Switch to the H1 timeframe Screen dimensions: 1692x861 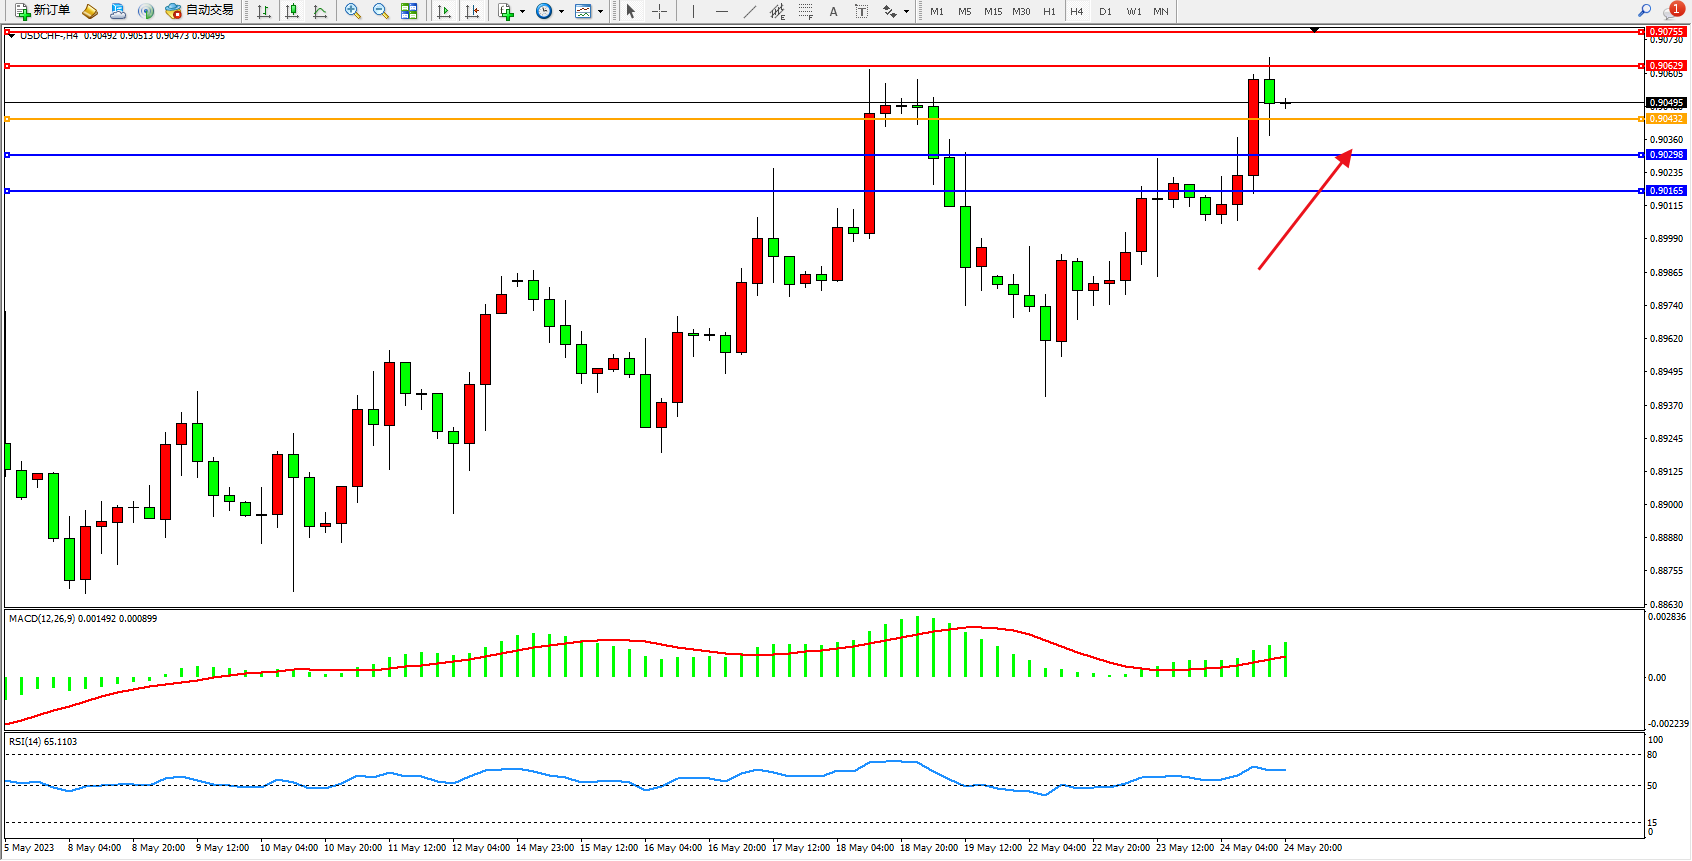tap(1049, 11)
